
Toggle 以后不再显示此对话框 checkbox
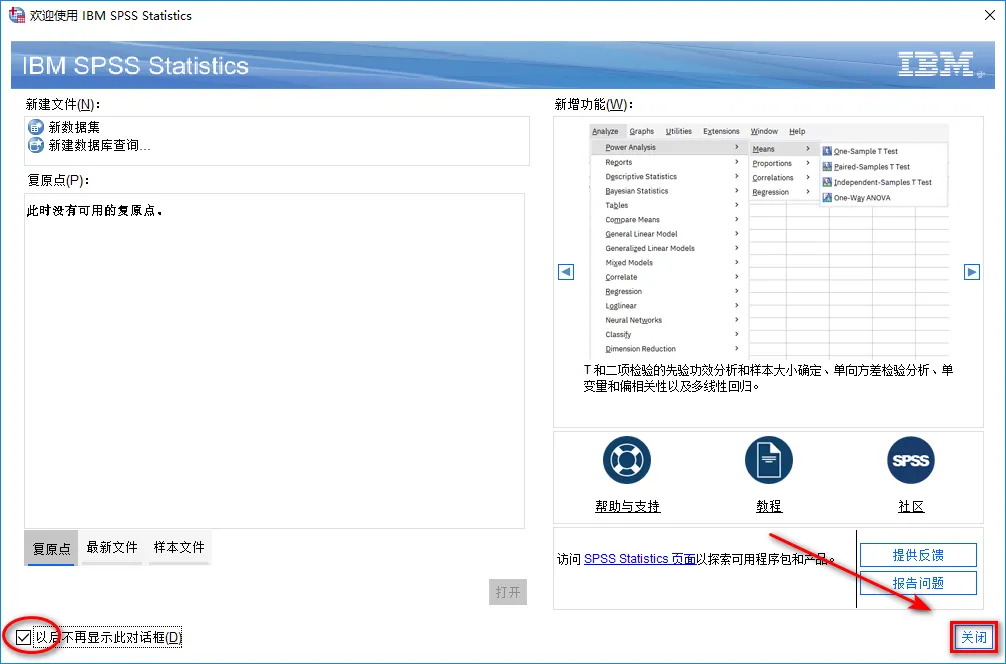(24, 637)
